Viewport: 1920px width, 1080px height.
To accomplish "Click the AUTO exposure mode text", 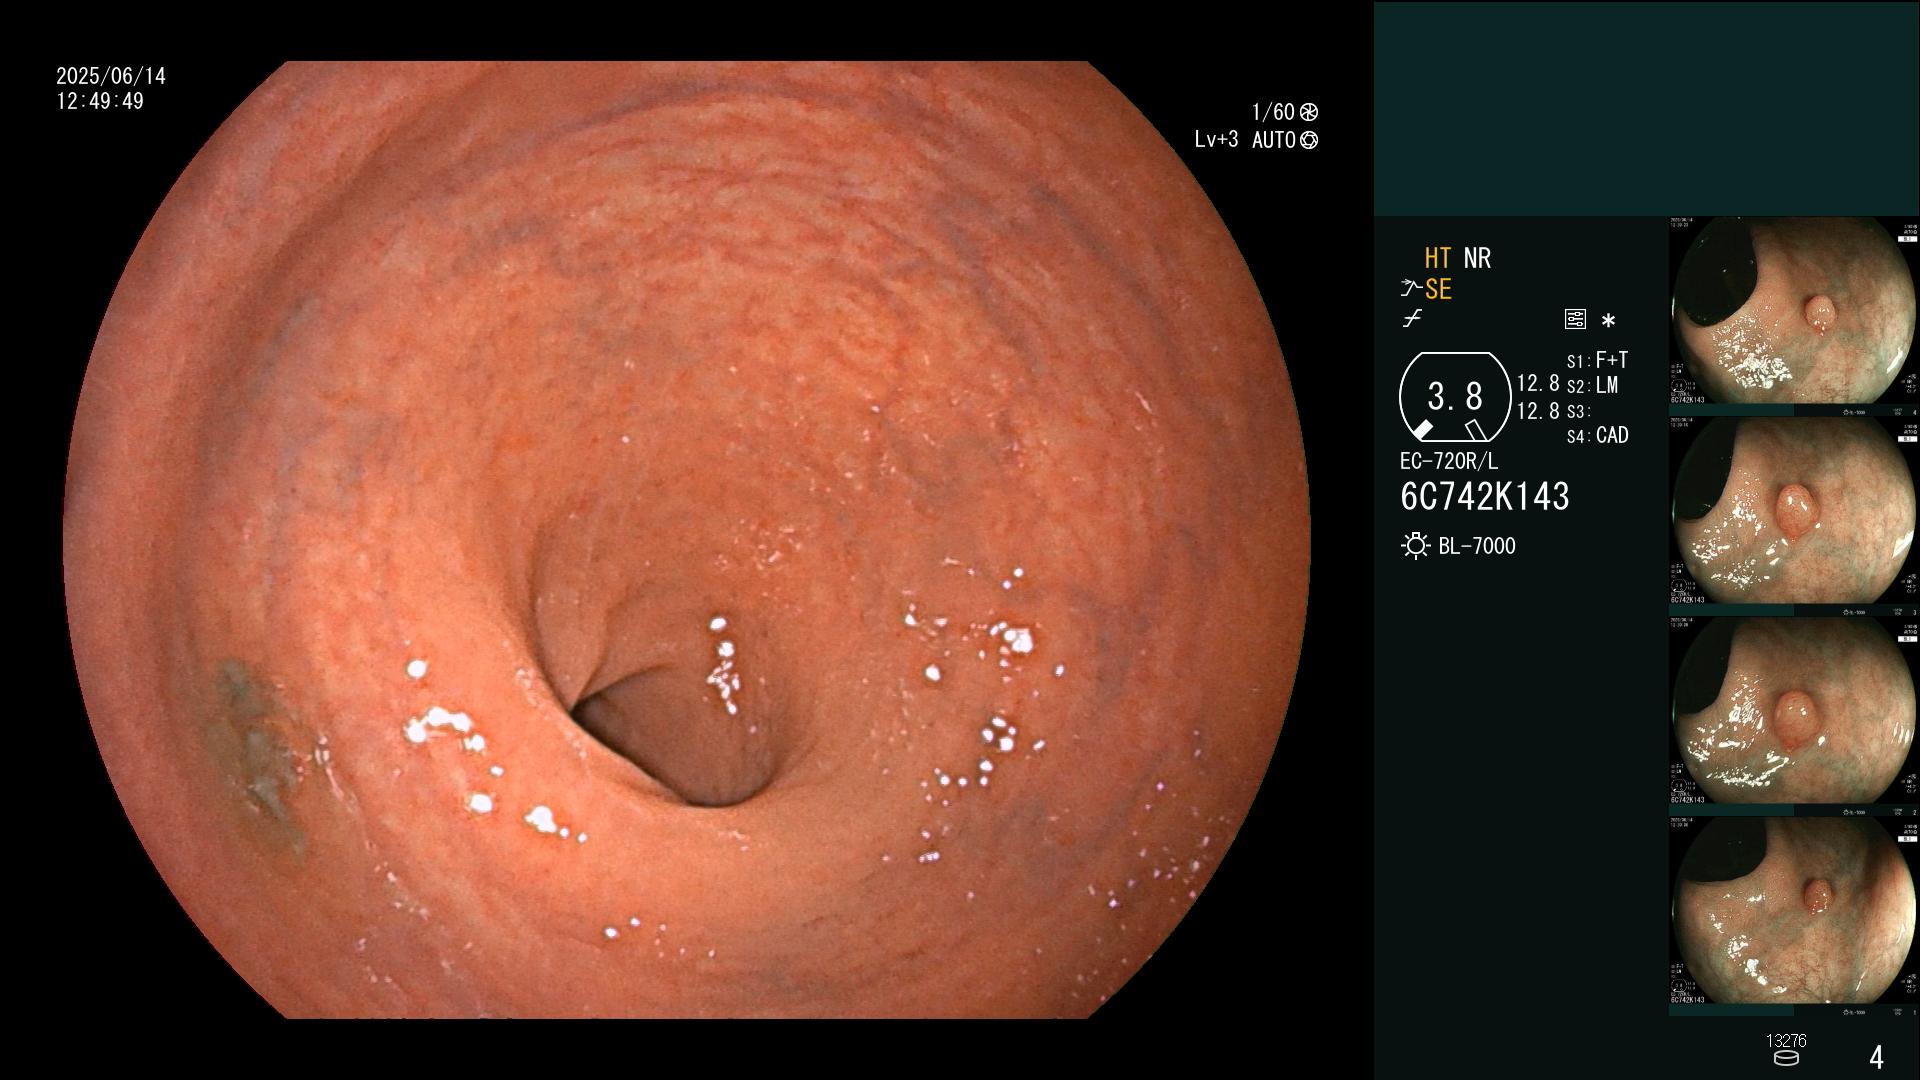I will (x=1274, y=140).
